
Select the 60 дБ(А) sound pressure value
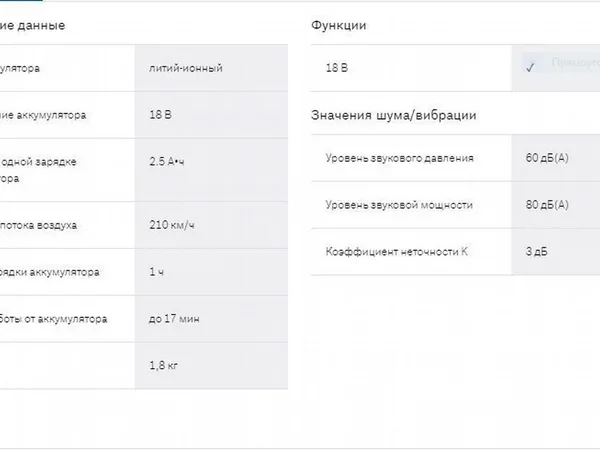click(547, 158)
